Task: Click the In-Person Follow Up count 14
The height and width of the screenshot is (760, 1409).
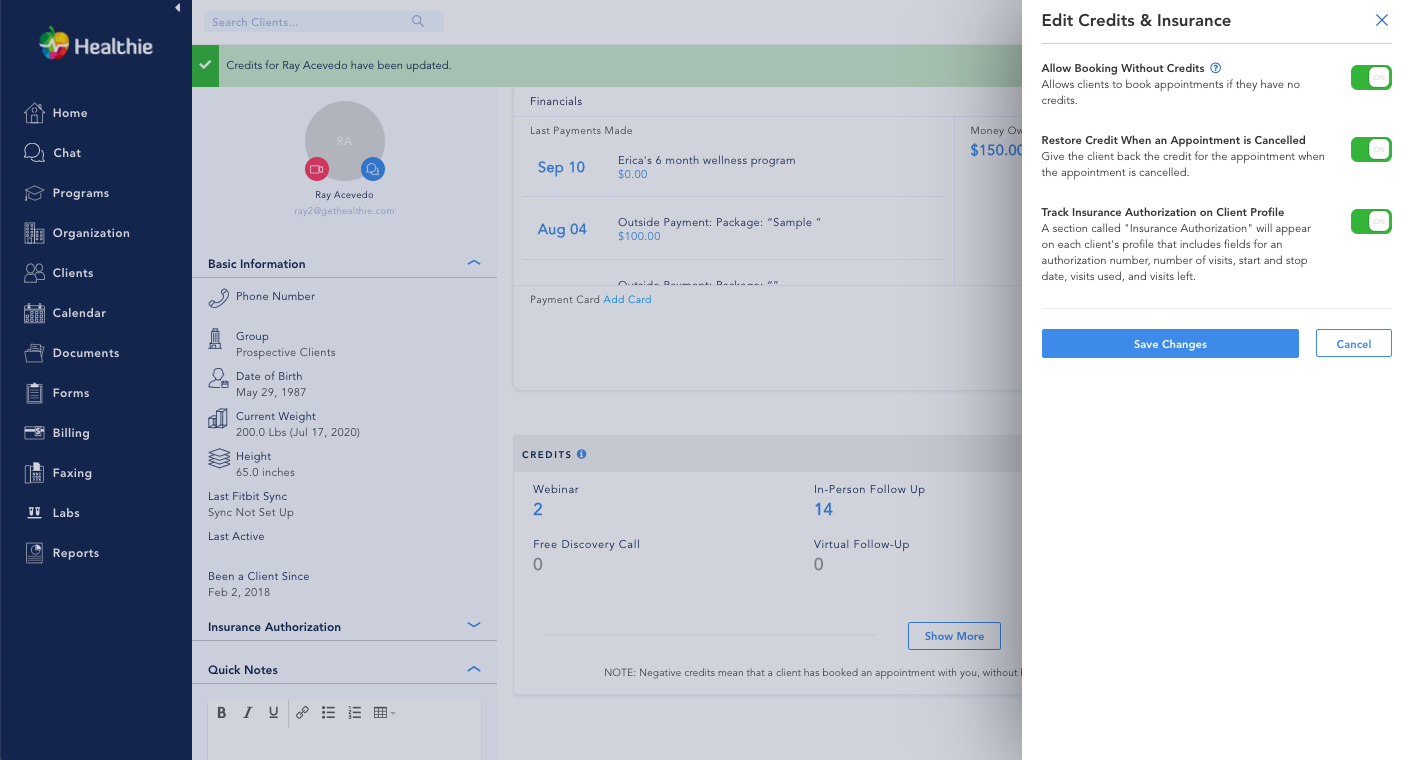Action: tap(823, 510)
